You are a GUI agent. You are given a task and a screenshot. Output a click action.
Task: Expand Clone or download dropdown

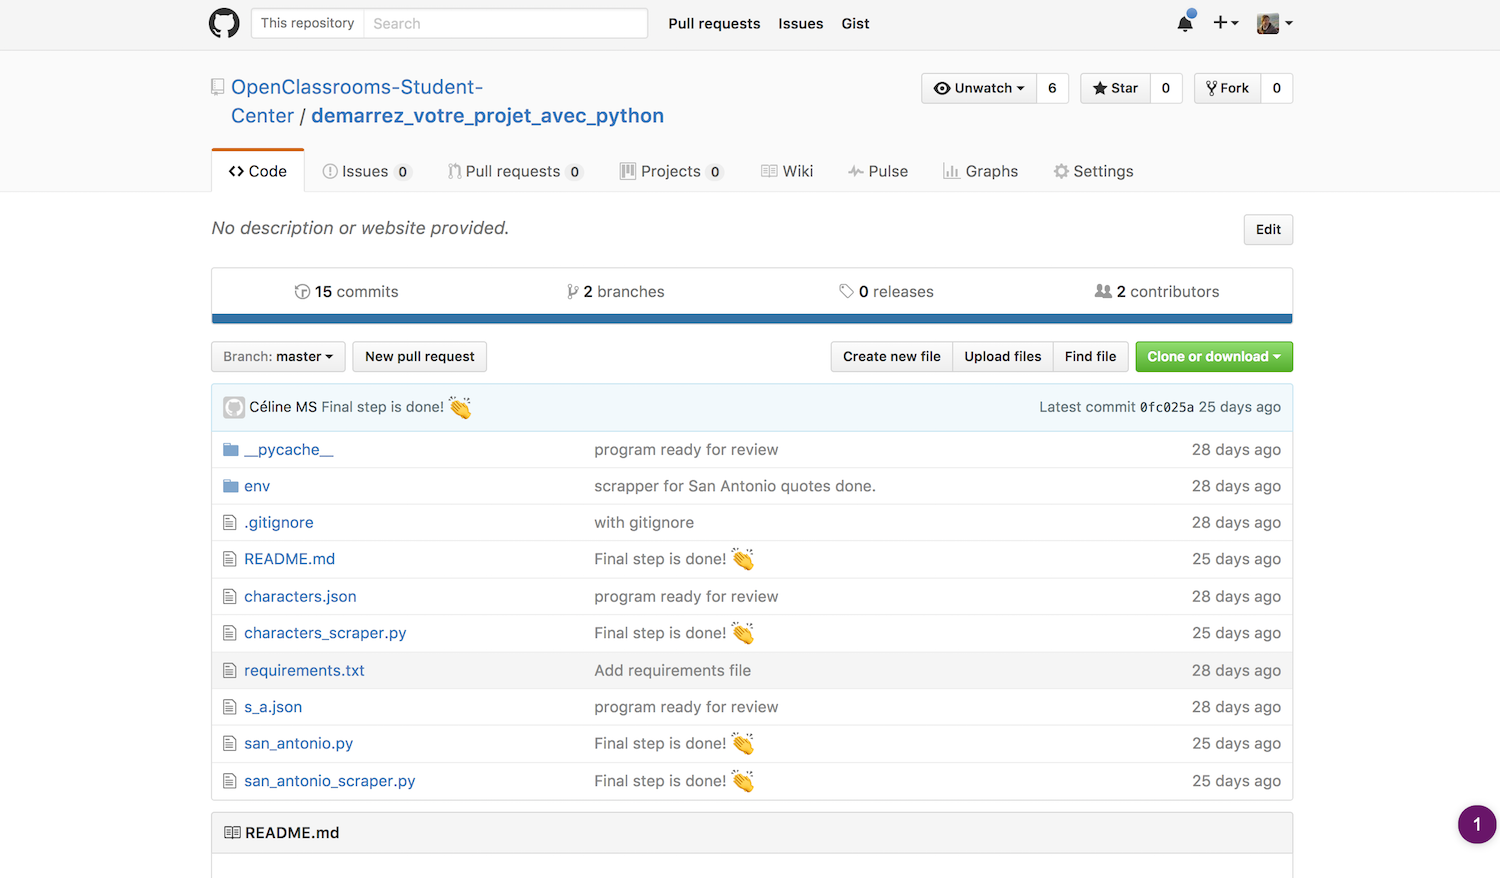(1214, 357)
